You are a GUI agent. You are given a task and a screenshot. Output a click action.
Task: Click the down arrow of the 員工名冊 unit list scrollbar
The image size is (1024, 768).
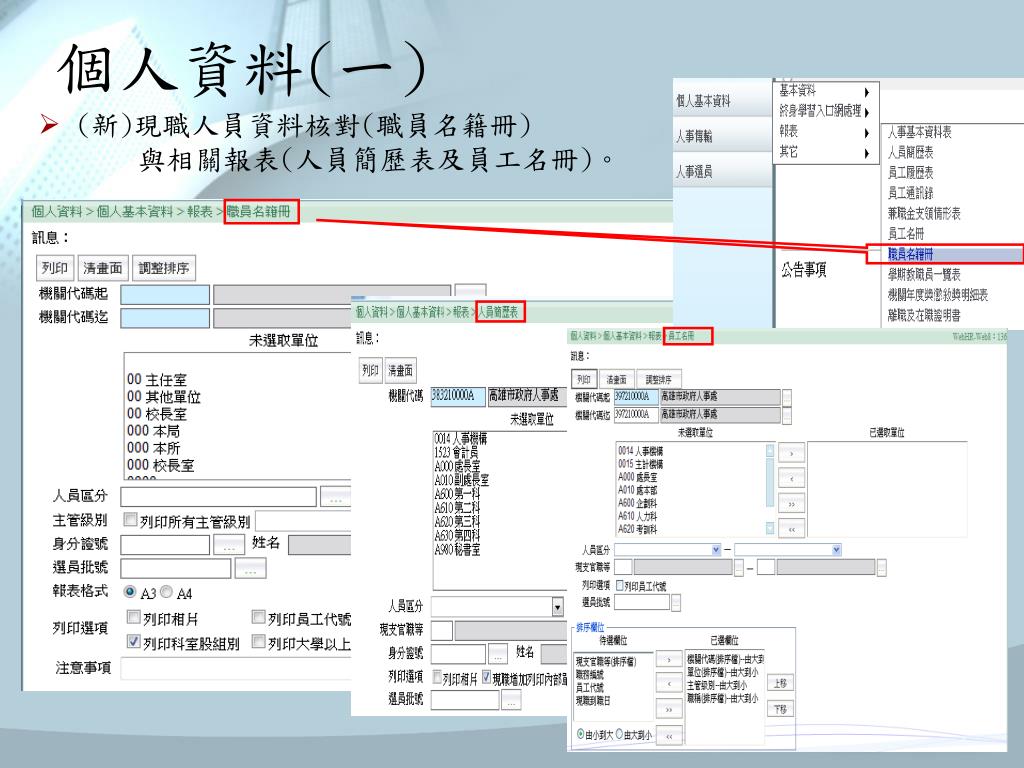pos(770,528)
